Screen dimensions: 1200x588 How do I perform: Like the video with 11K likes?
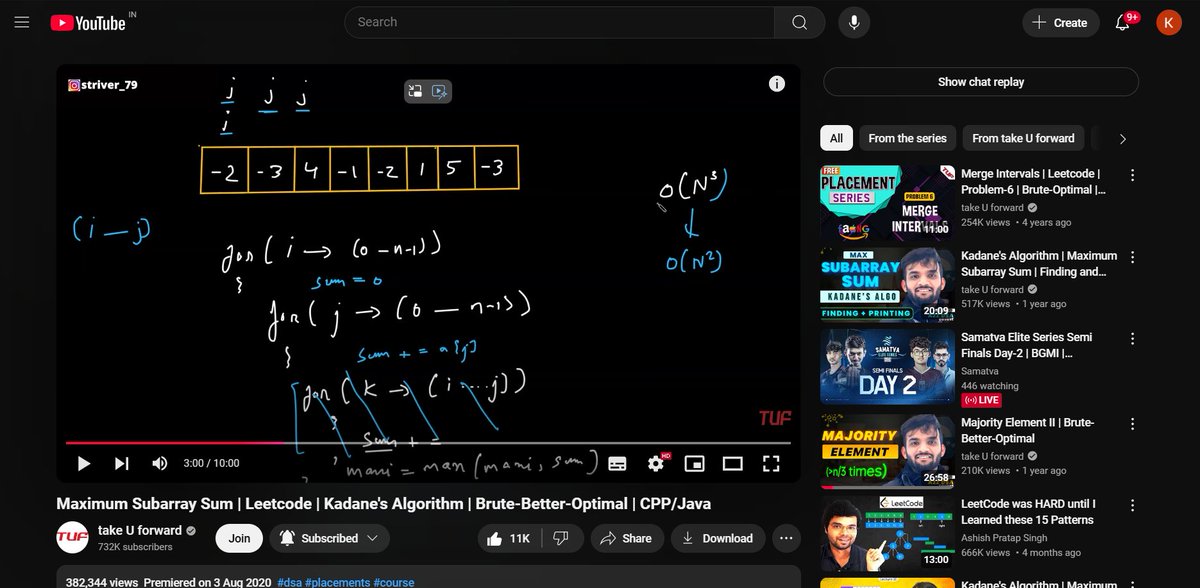pyautogui.click(x=509, y=538)
